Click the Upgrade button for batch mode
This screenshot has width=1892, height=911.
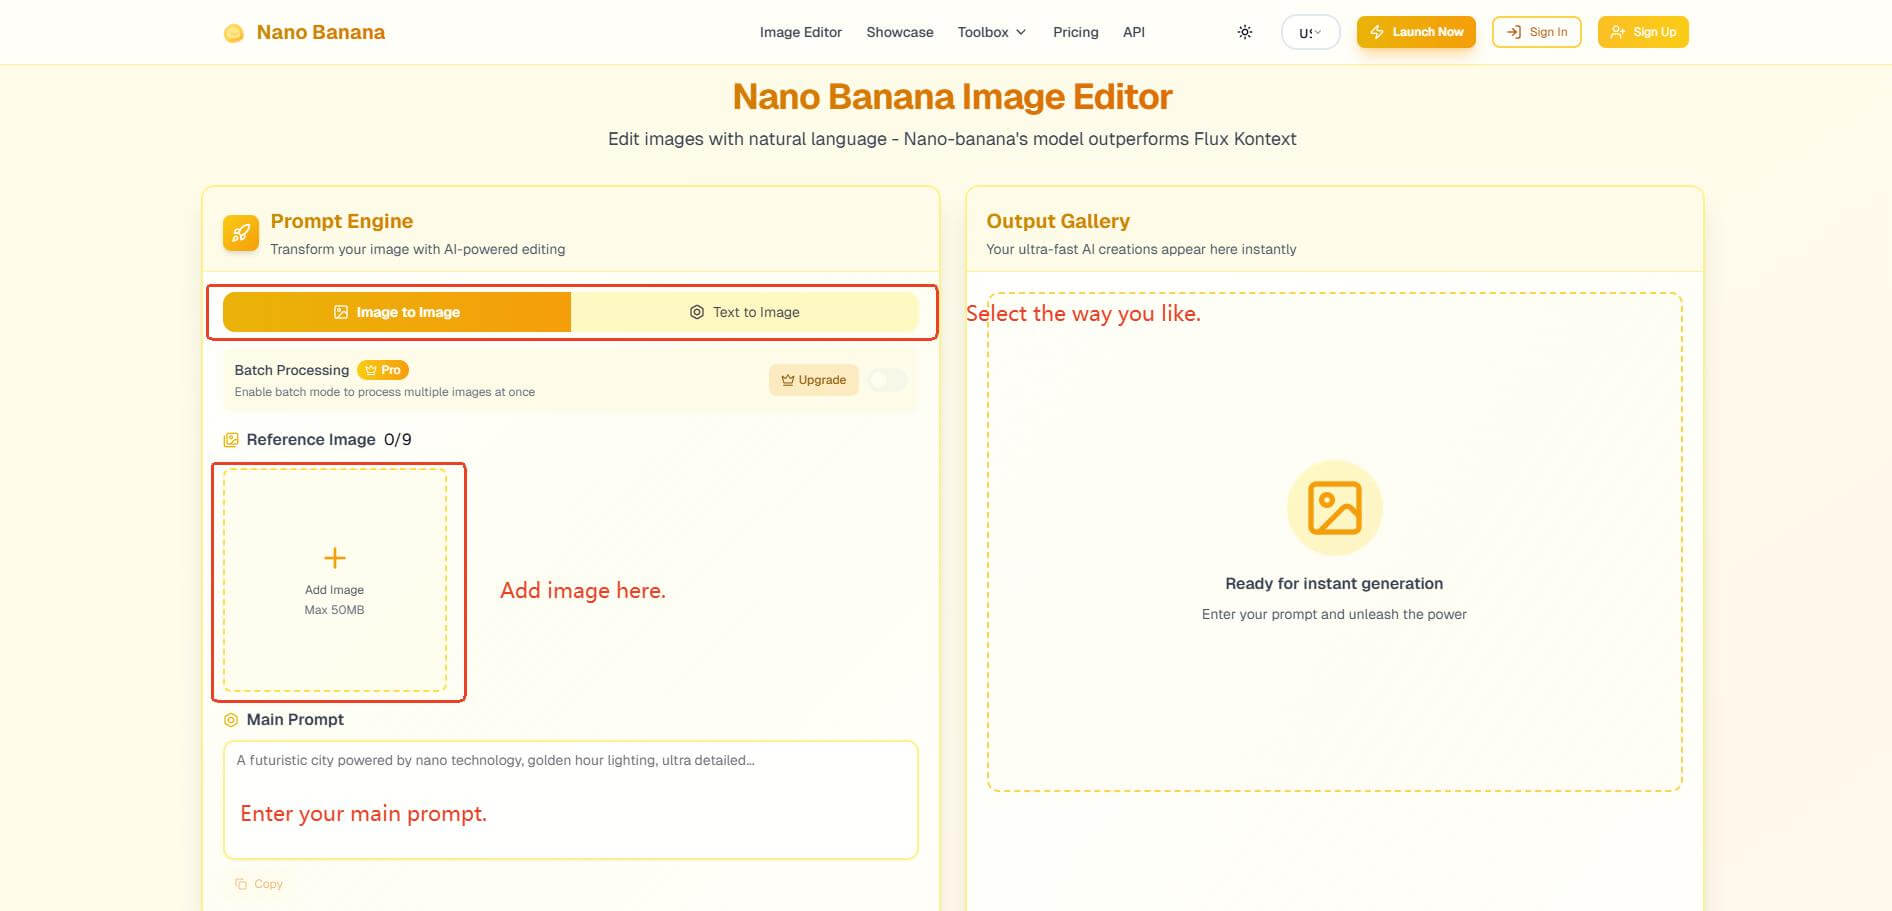813,380
